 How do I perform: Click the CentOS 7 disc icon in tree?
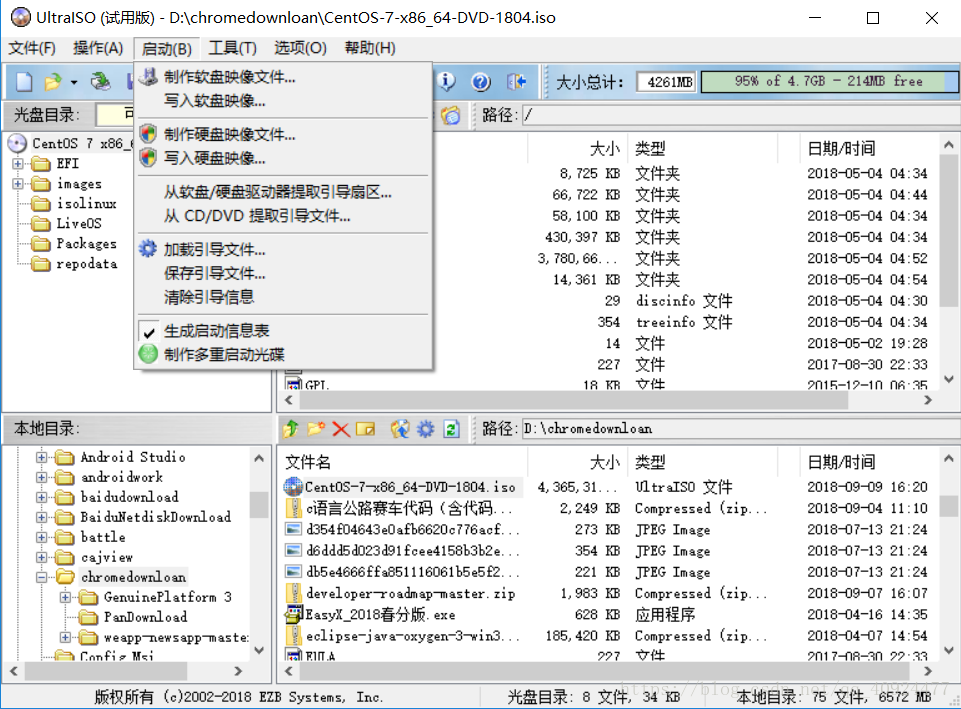click(17, 143)
